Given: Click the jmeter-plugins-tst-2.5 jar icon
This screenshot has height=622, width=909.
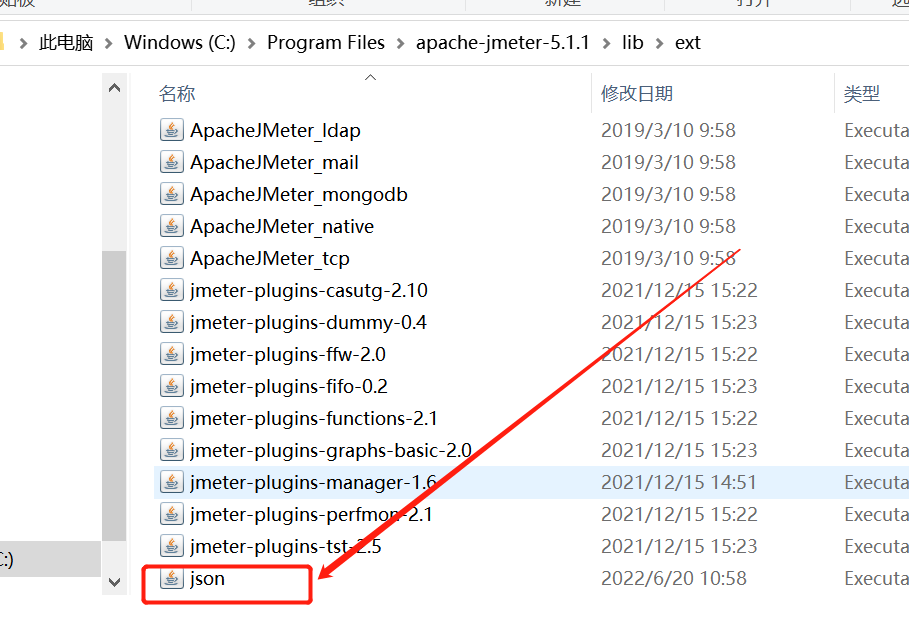Looking at the screenshot, I should click(x=172, y=546).
